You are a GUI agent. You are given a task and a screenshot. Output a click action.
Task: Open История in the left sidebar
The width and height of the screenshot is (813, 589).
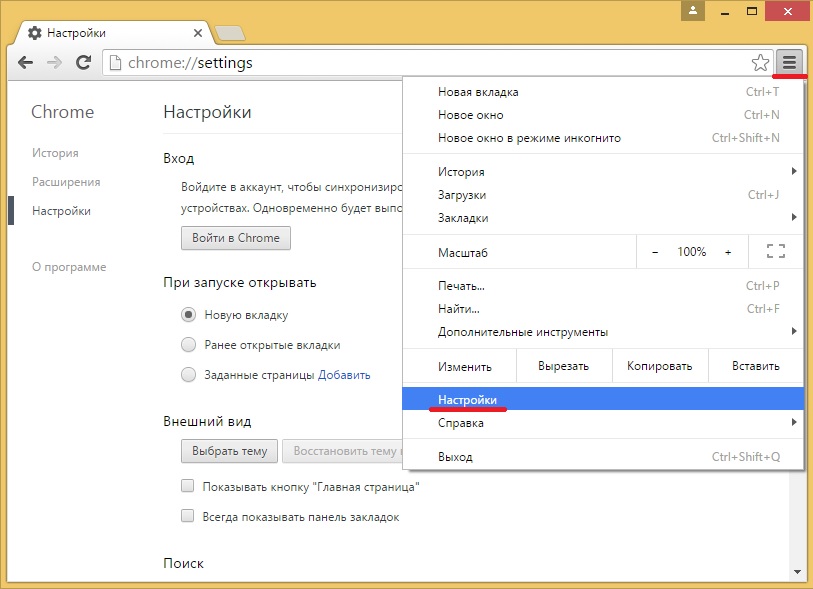(x=55, y=153)
